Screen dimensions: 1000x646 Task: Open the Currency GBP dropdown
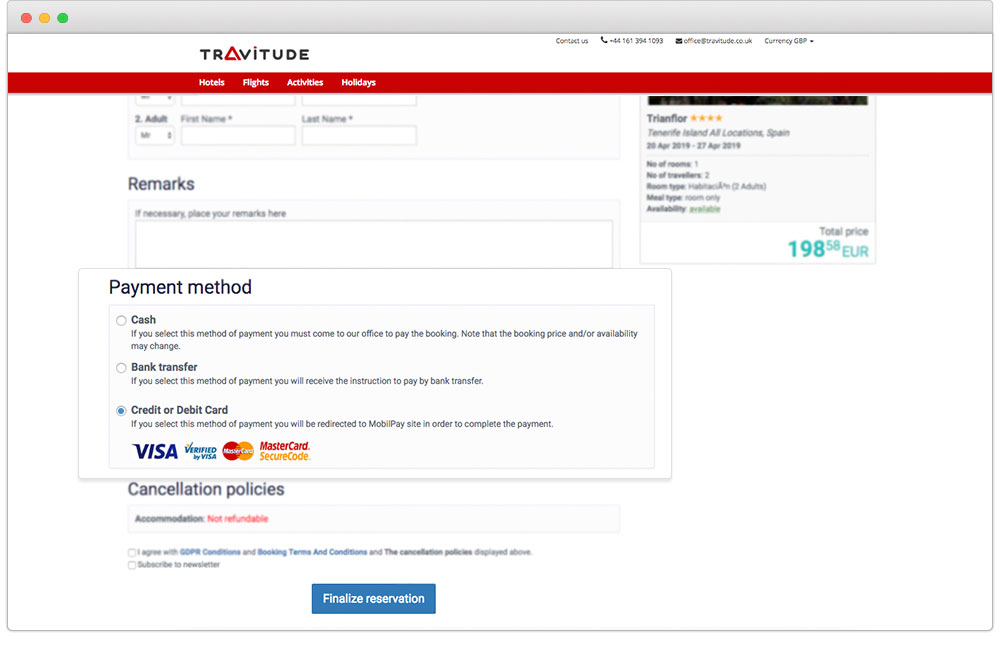click(x=789, y=41)
